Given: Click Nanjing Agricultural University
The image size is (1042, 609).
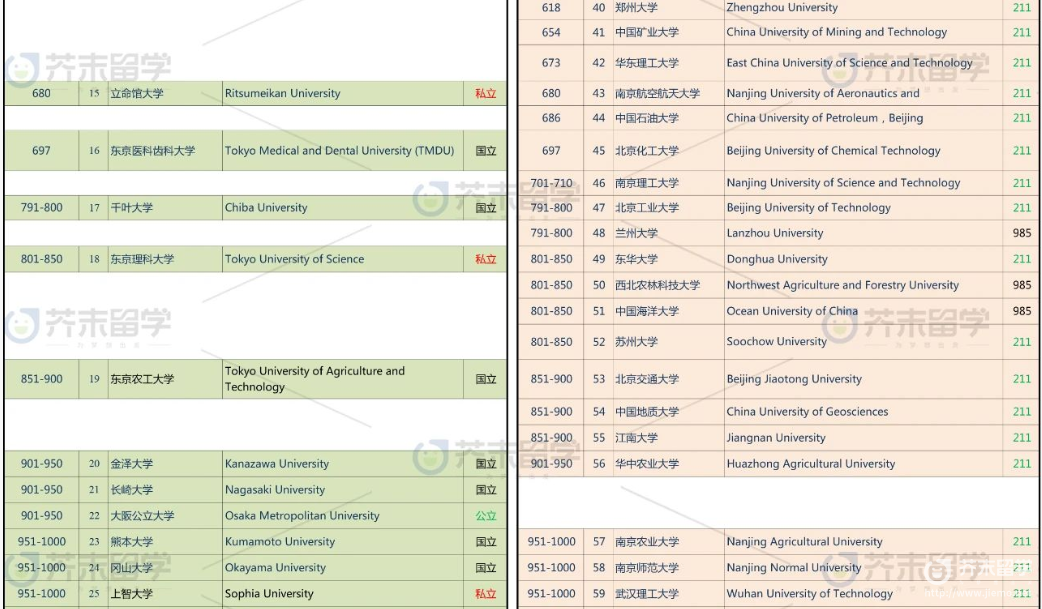Looking at the screenshot, I should click(804, 541).
